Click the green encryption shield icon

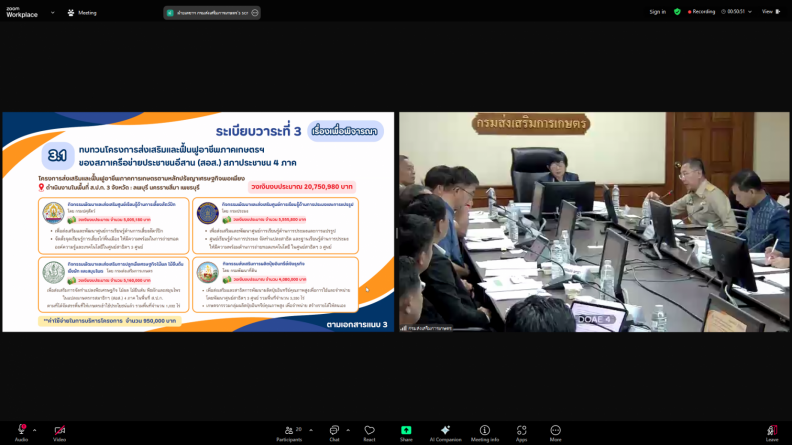pos(677,12)
